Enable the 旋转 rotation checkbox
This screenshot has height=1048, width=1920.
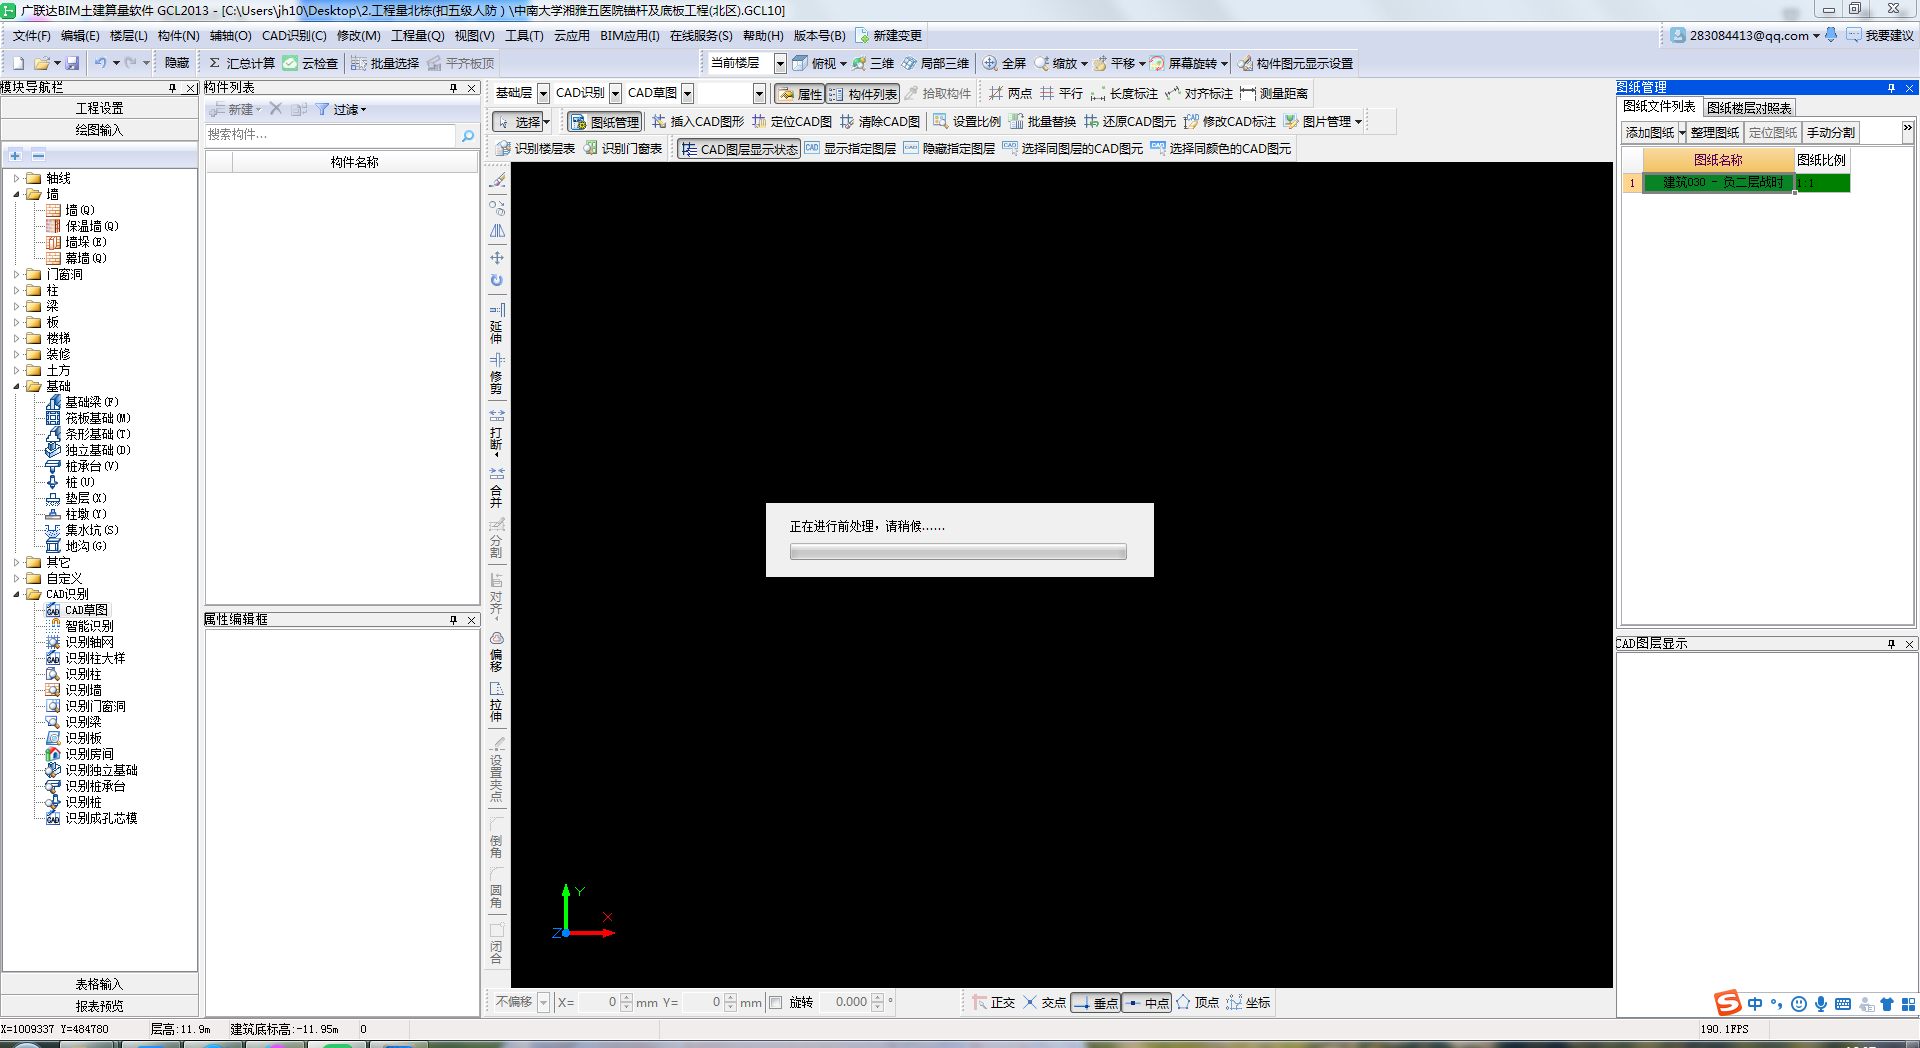tap(776, 1002)
